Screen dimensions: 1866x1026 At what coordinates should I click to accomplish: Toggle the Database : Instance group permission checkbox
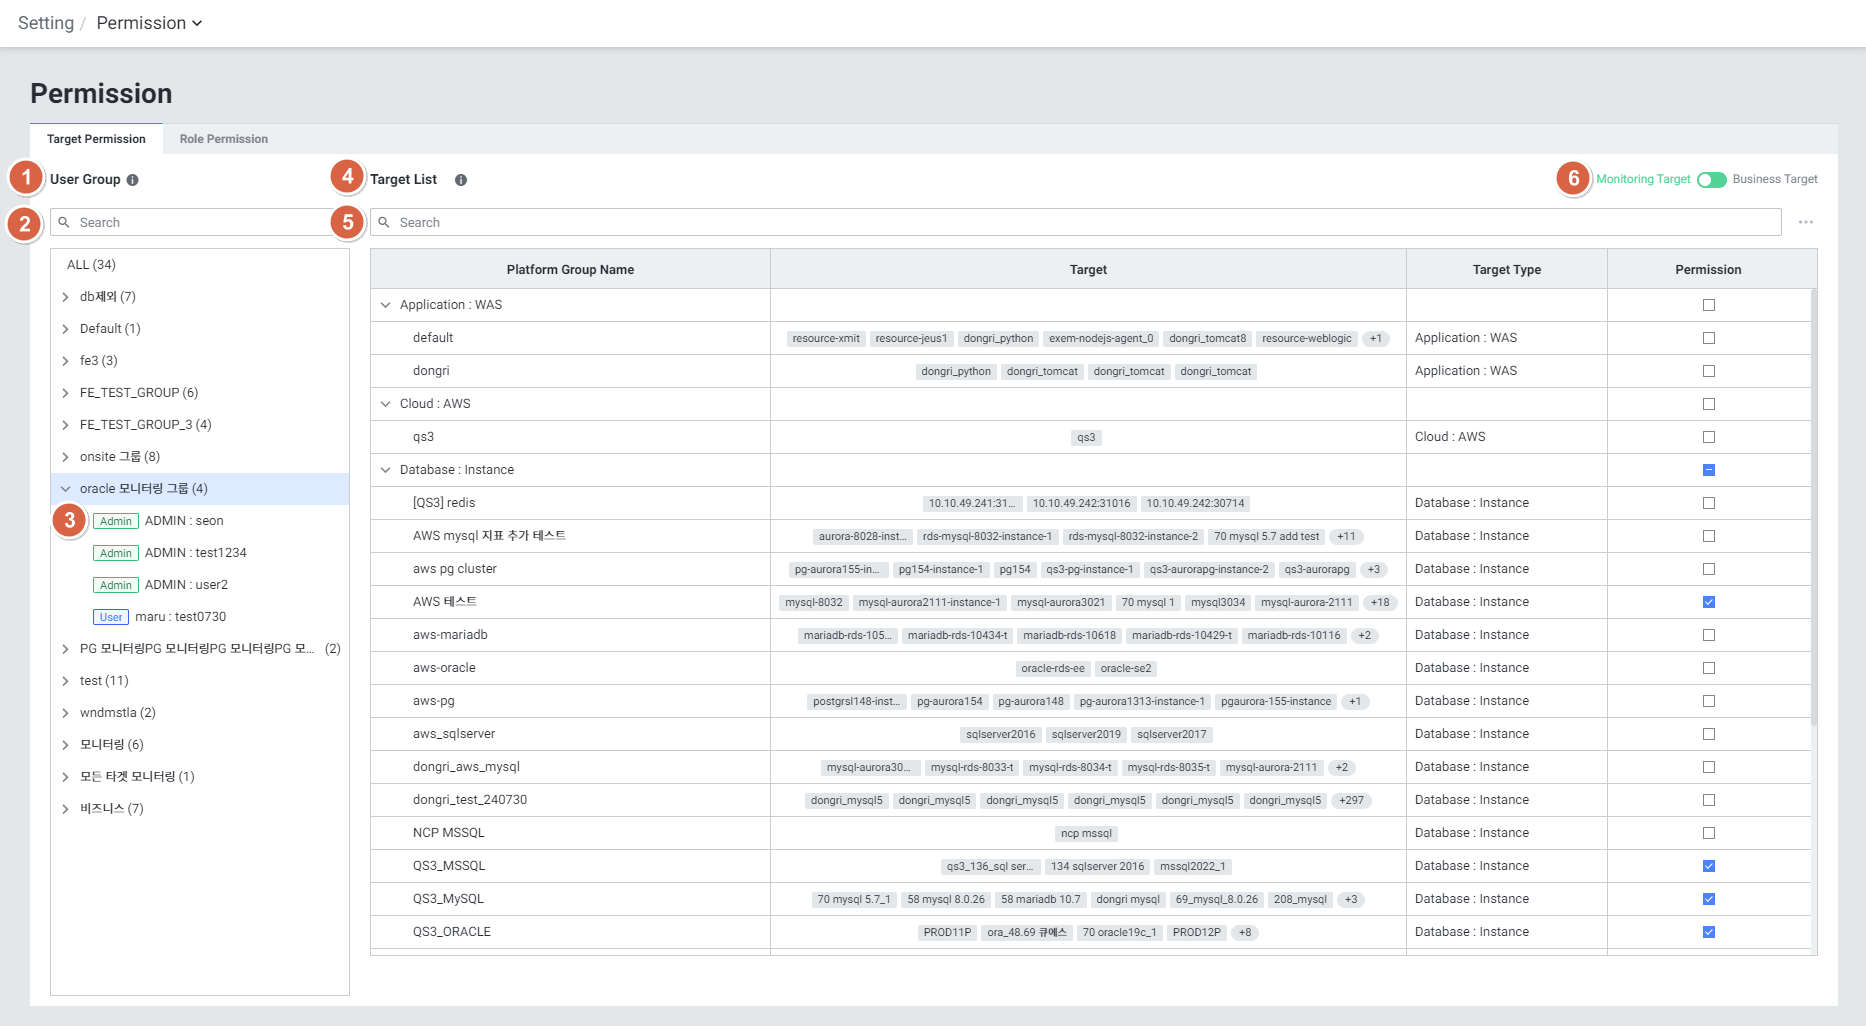(1708, 470)
